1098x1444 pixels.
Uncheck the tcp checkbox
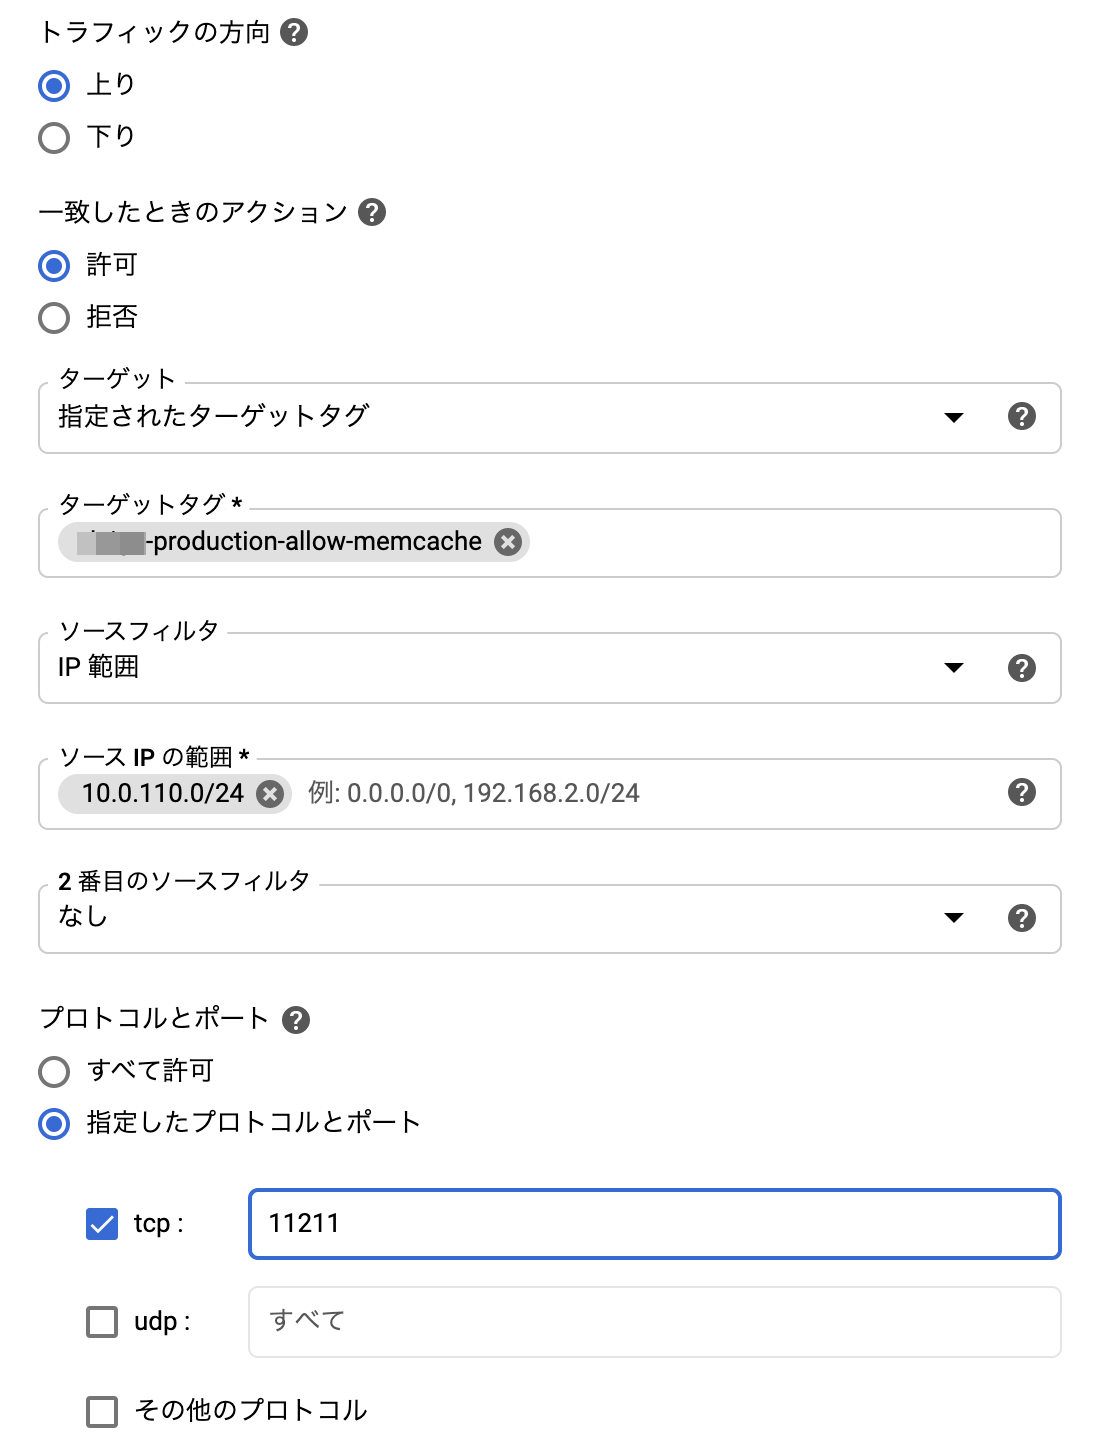click(102, 1224)
